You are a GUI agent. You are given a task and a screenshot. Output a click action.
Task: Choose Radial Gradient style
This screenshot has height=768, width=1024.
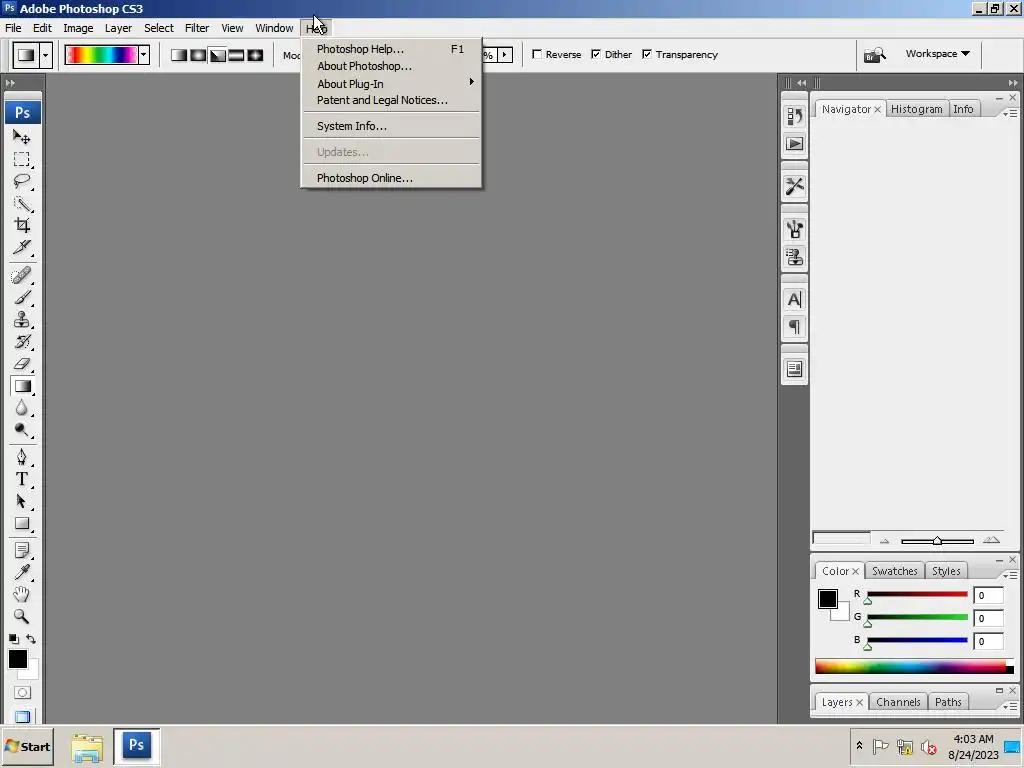pyautogui.click(x=198, y=55)
